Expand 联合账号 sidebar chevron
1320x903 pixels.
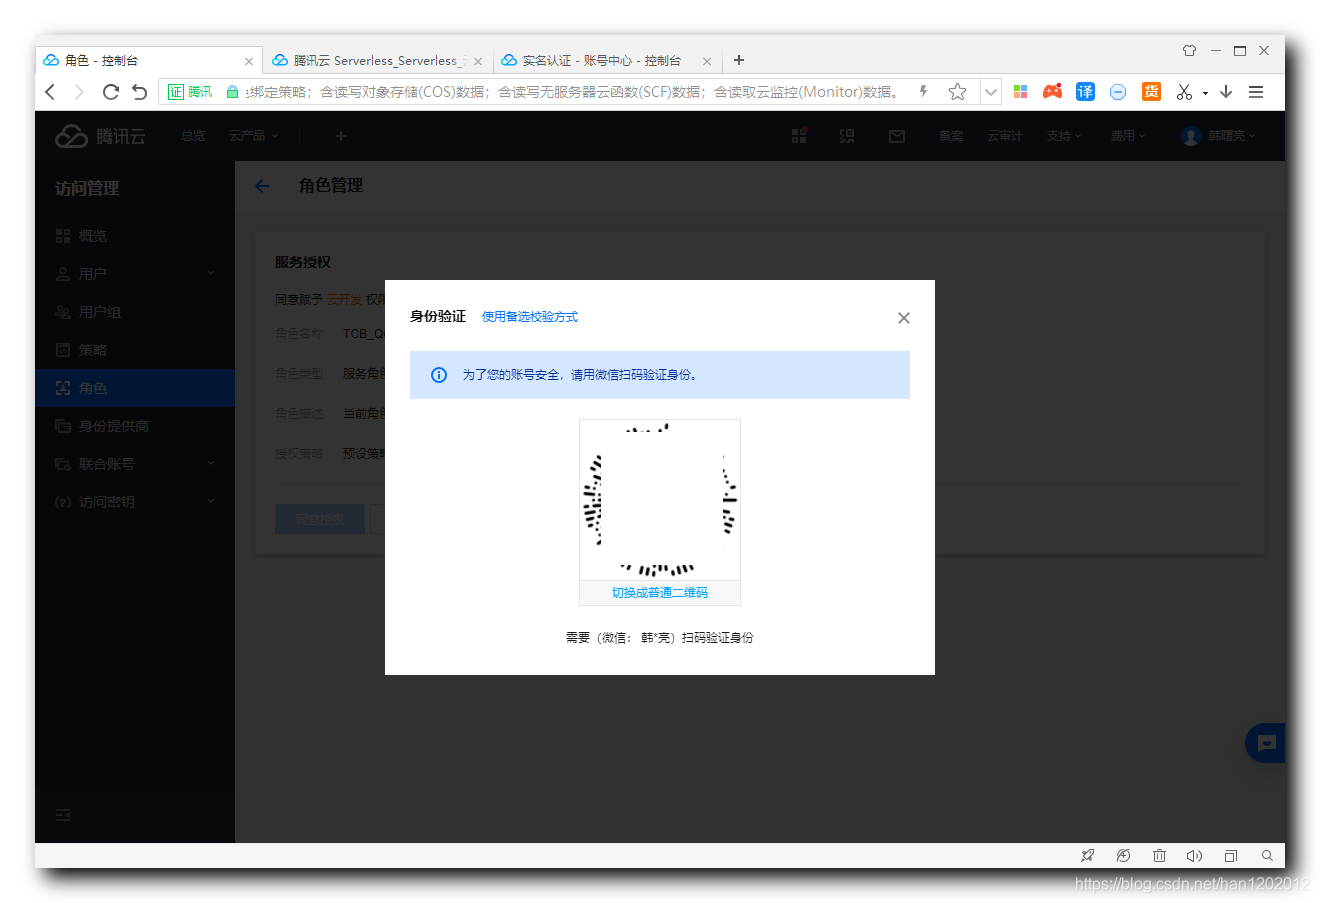tap(211, 463)
